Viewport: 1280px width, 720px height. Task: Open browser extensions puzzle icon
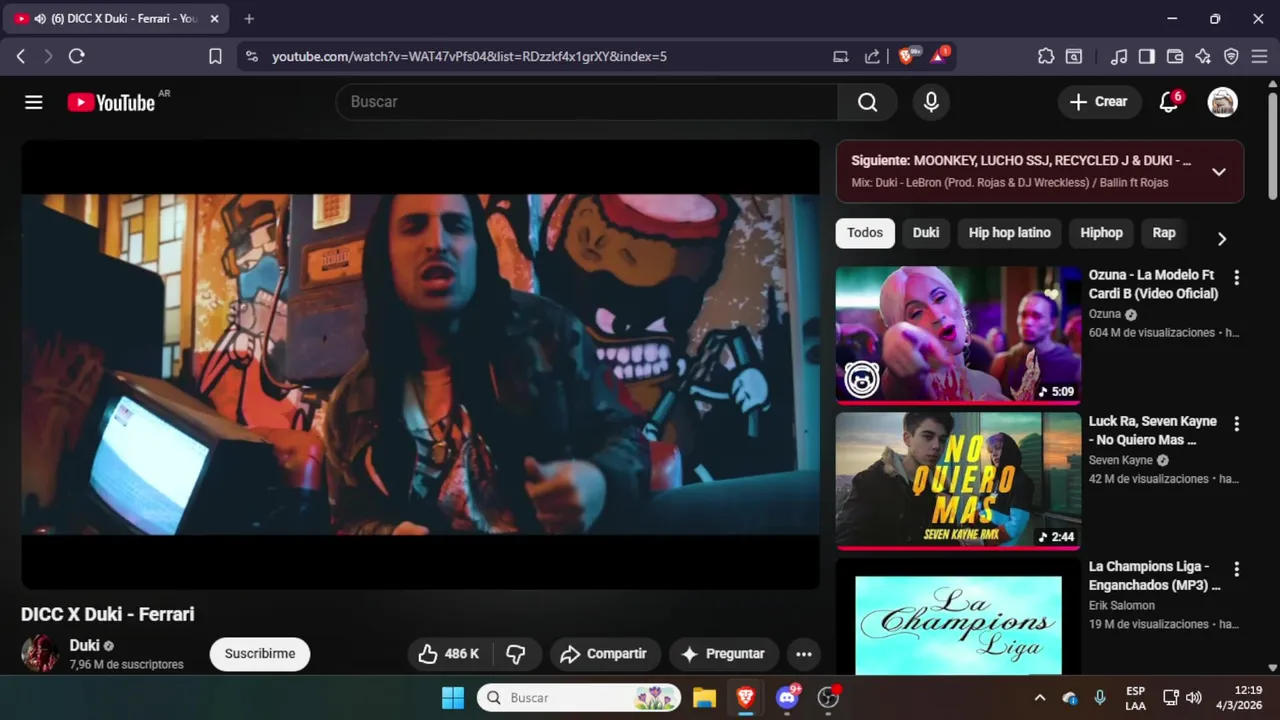[1046, 57]
